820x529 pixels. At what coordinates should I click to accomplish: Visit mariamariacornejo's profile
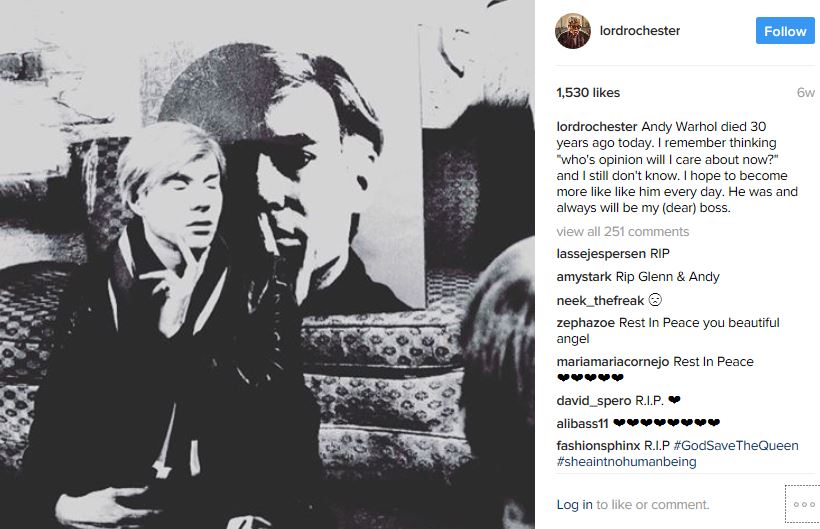coord(612,362)
